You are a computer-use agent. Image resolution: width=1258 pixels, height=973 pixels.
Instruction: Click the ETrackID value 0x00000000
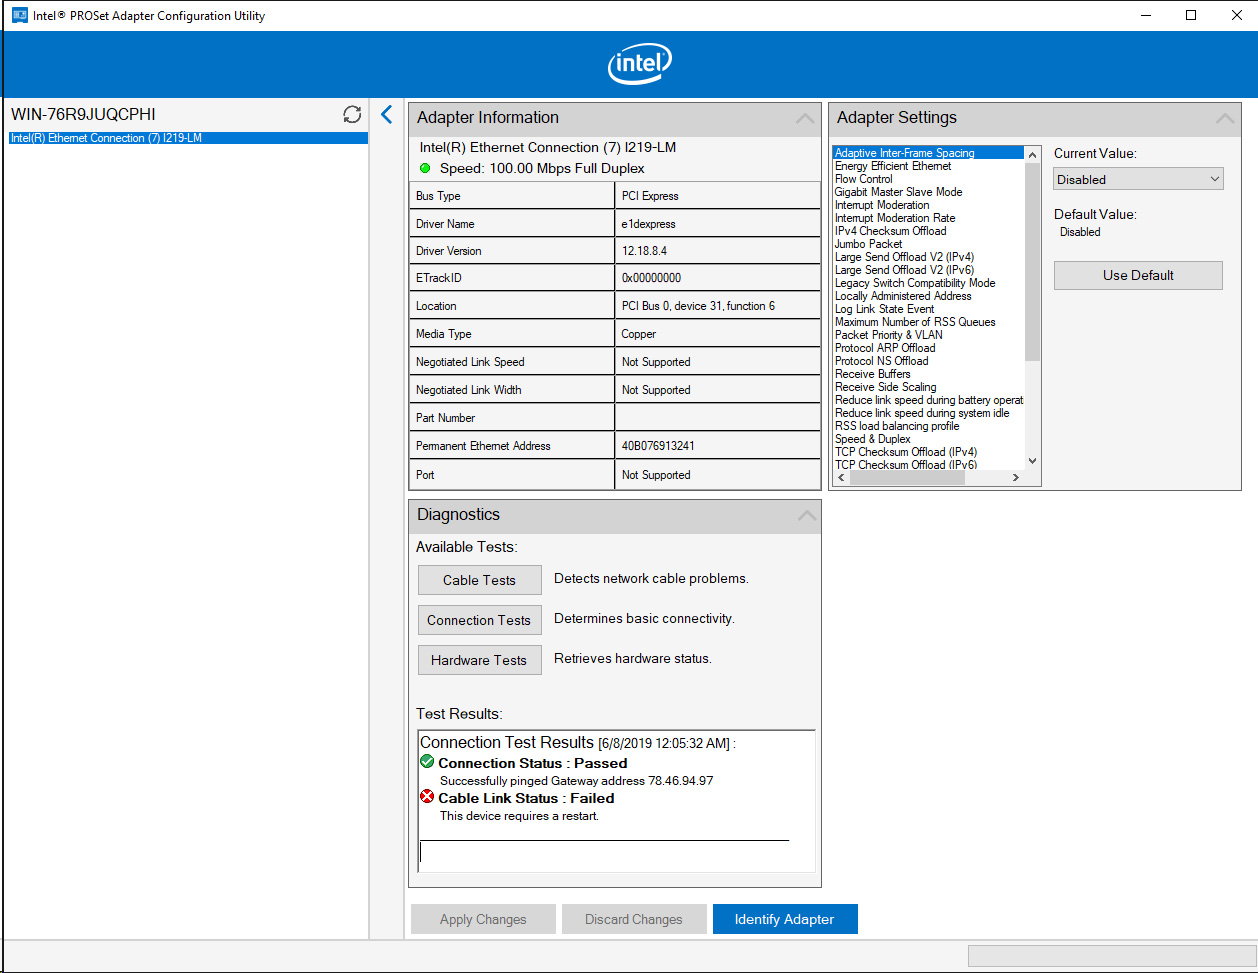[x=652, y=278]
